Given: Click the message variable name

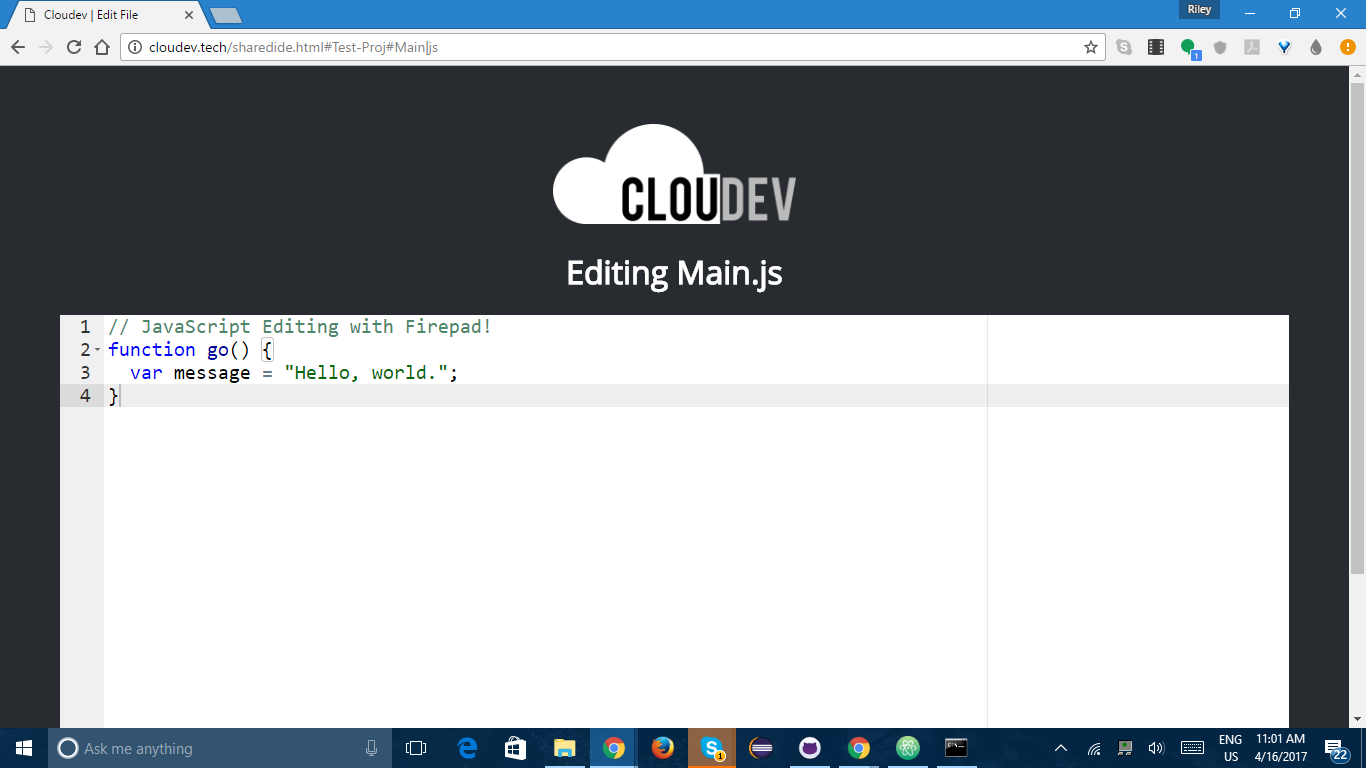Looking at the screenshot, I should click(x=212, y=373).
